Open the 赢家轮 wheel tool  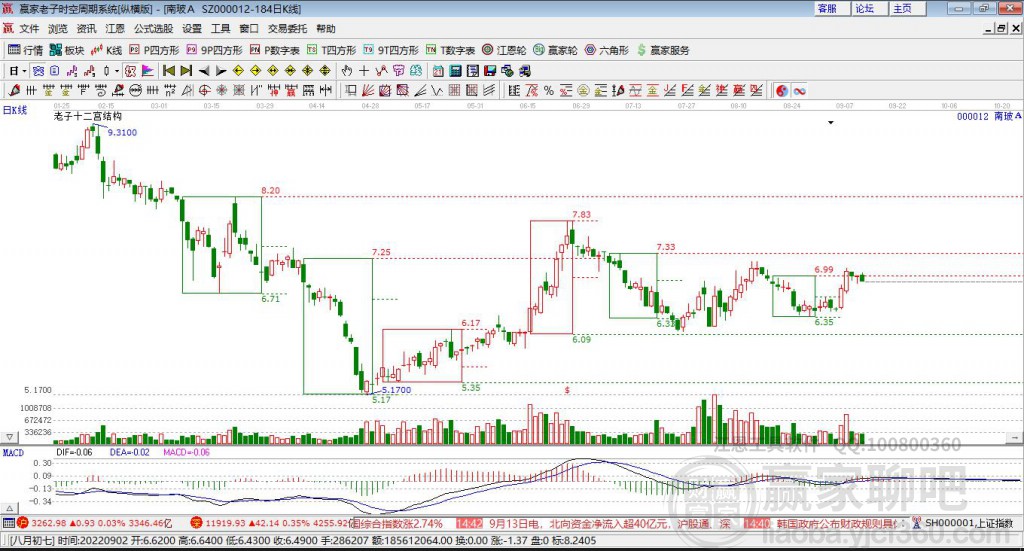pos(555,50)
